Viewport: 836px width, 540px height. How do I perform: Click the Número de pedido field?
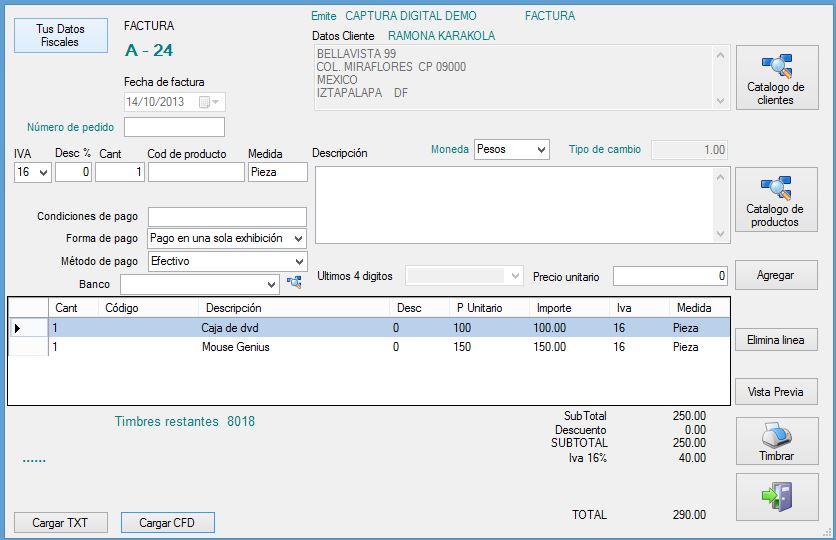(x=174, y=127)
